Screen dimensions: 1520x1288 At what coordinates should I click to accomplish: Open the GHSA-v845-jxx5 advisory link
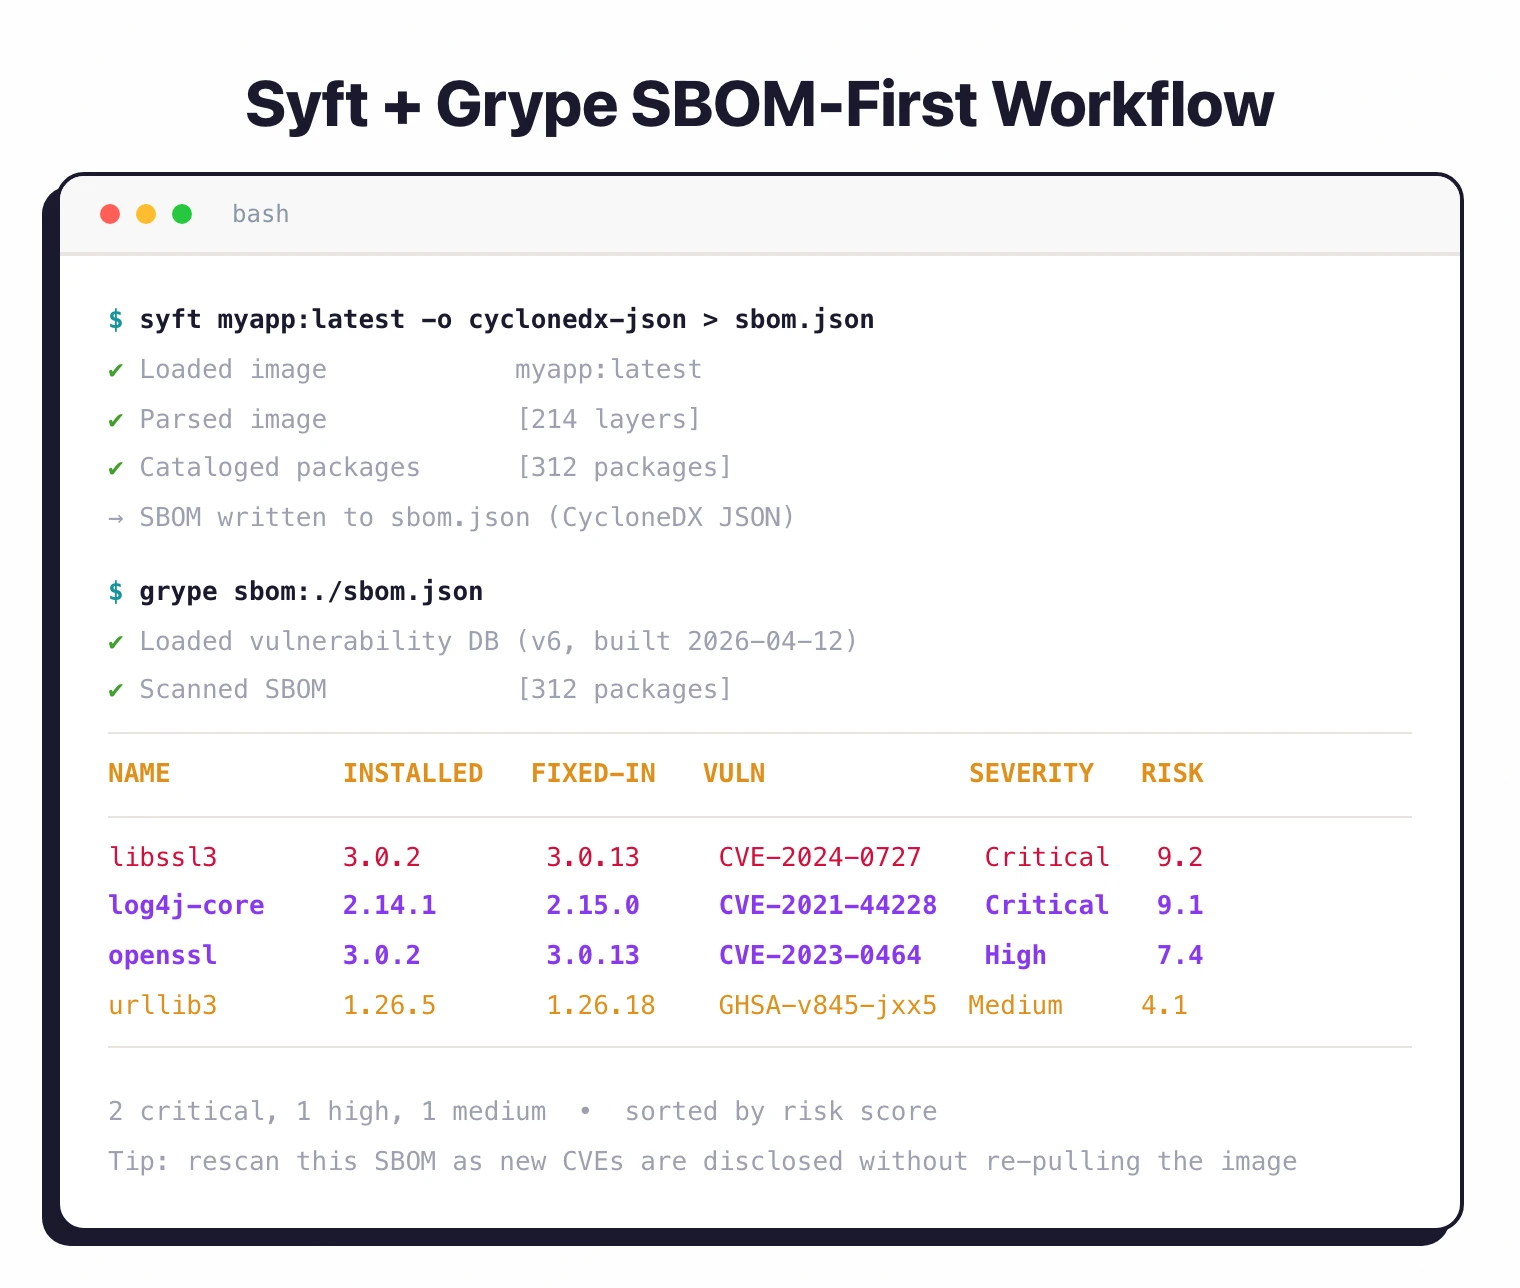[828, 1005]
